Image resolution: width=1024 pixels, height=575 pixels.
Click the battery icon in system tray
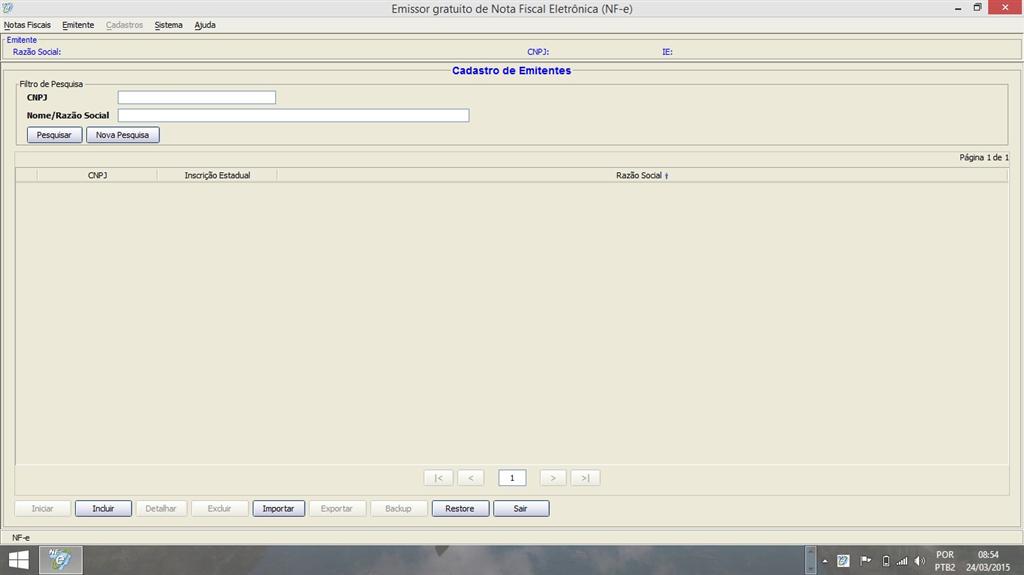pyautogui.click(x=885, y=561)
